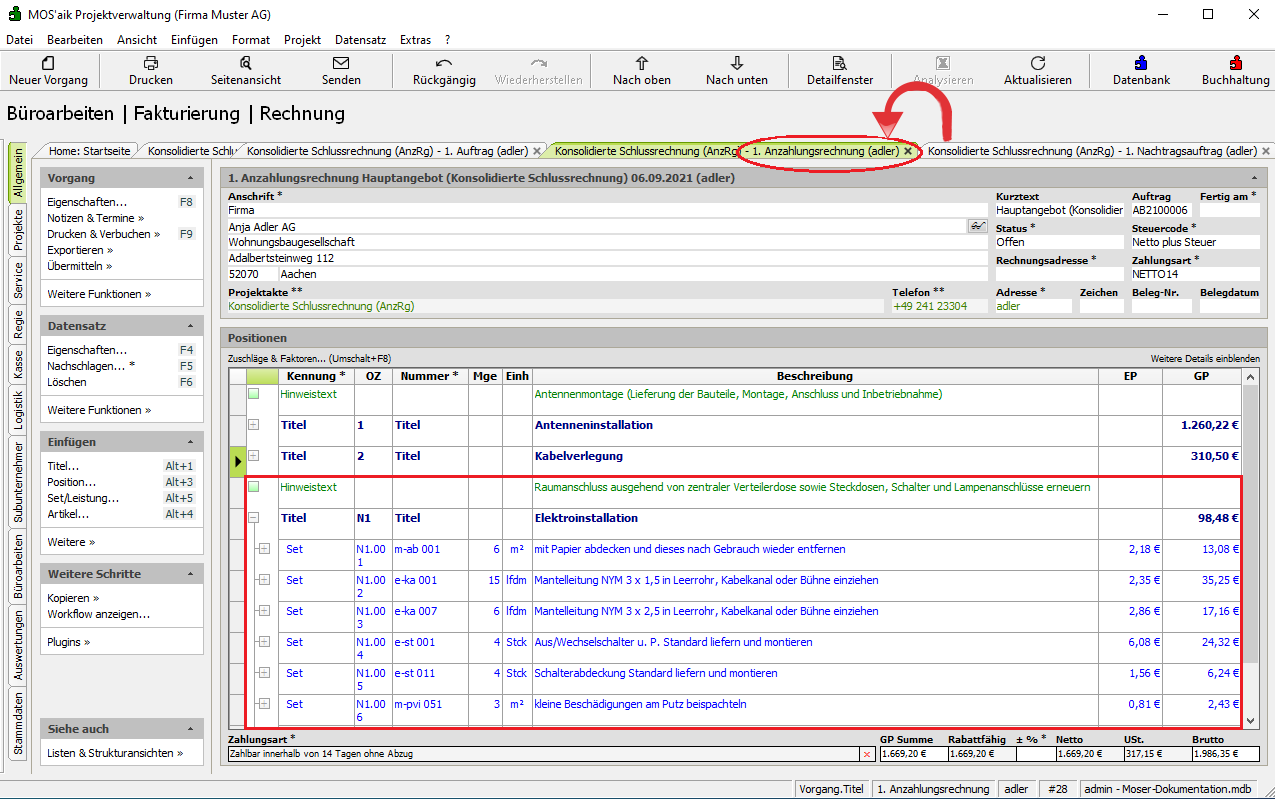
Task: Collapse the Elektroinstallation title row
Action: tap(254, 518)
